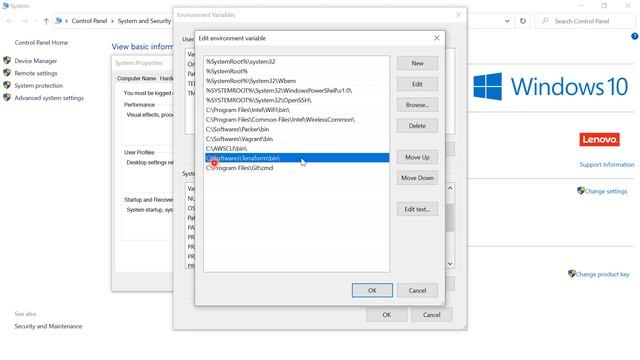Confirm with OK in Edit environment variable dialog
Image resolution: width=640 pixels, height=360 pixels.
372,291
